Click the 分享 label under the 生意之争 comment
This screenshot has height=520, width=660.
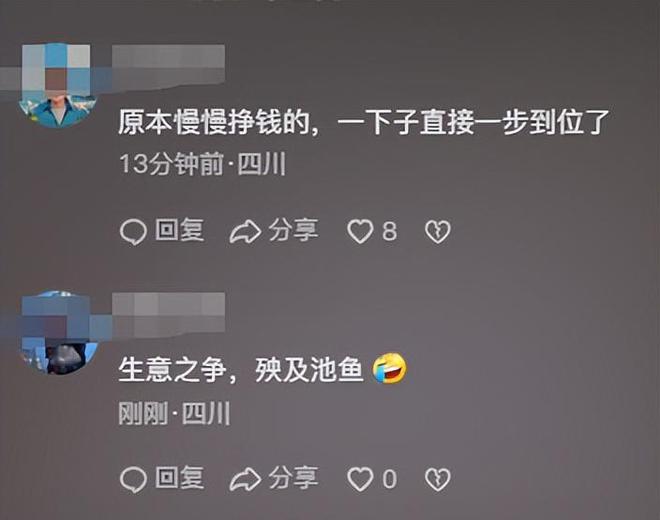pos(293,478)
